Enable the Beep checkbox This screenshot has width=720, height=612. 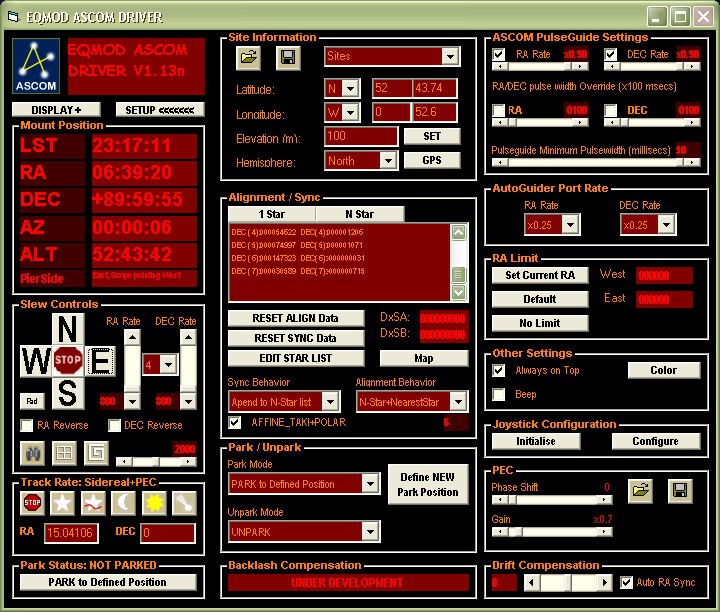click(x=499, y=394)
